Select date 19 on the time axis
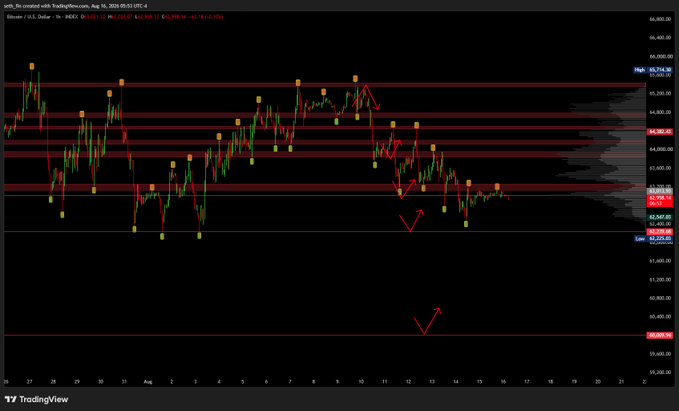 tap(574, 382)
